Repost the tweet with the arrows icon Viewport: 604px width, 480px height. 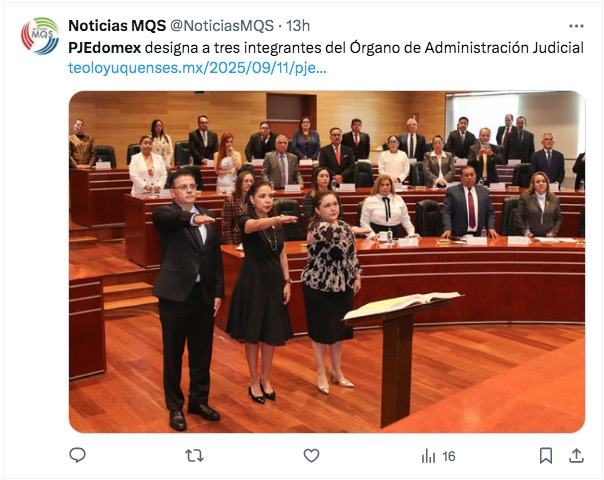195,456
